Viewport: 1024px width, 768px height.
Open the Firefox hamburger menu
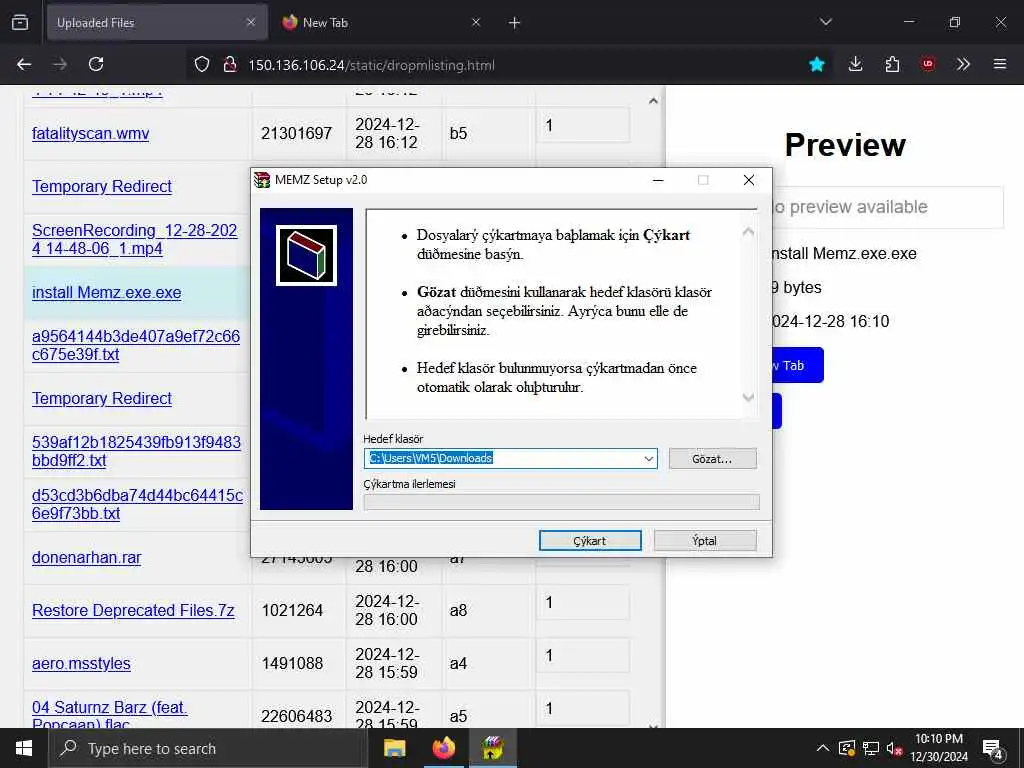[999, 64]
